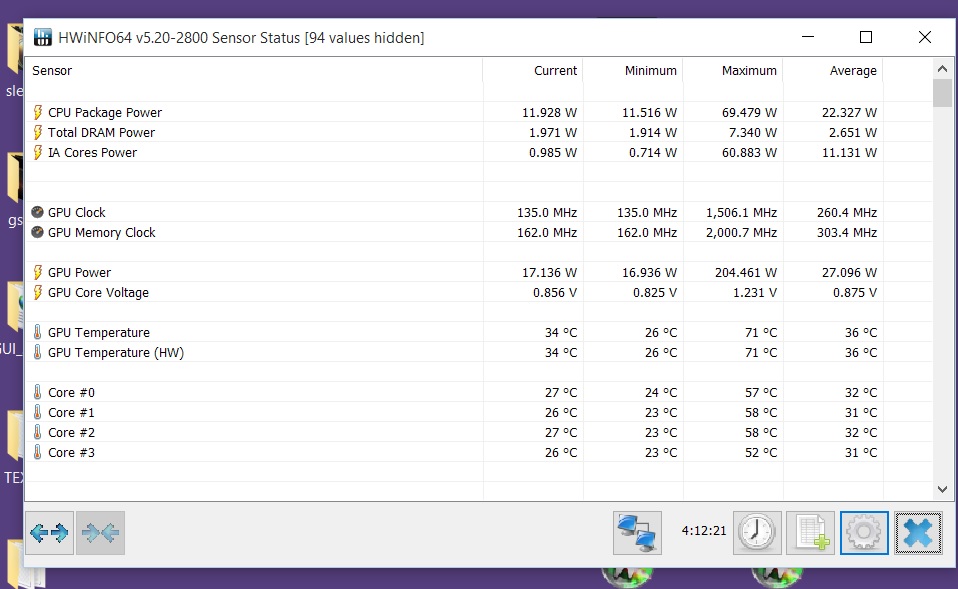
Task: Click the GPU Core Voltage lightning icon
Action: [x=38, y=293]
